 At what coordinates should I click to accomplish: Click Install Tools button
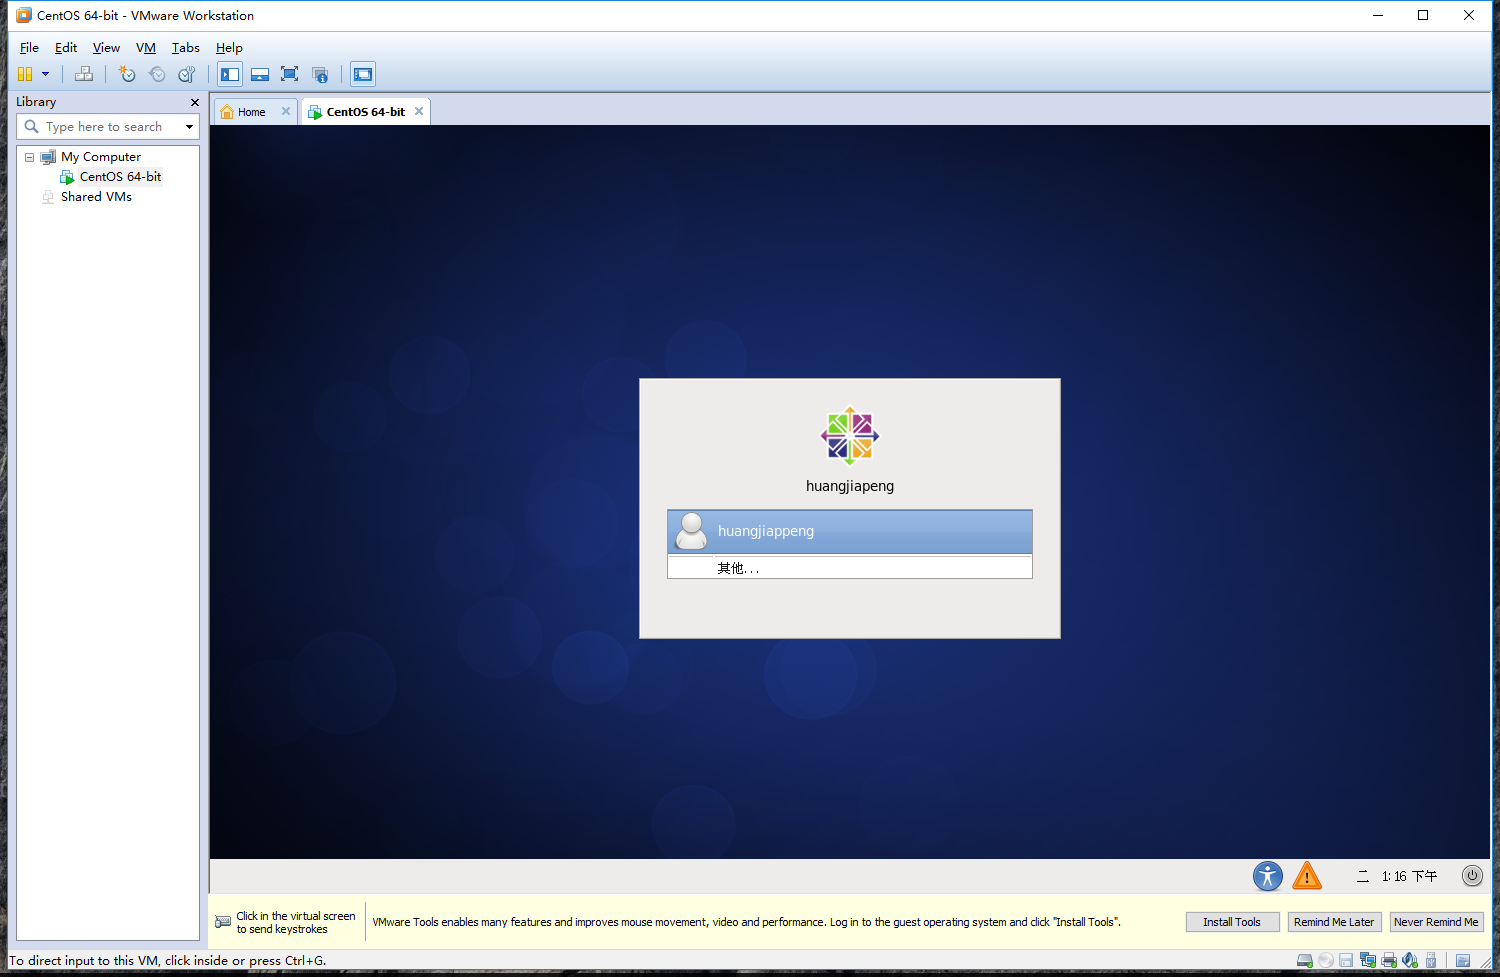[1232, 922]
